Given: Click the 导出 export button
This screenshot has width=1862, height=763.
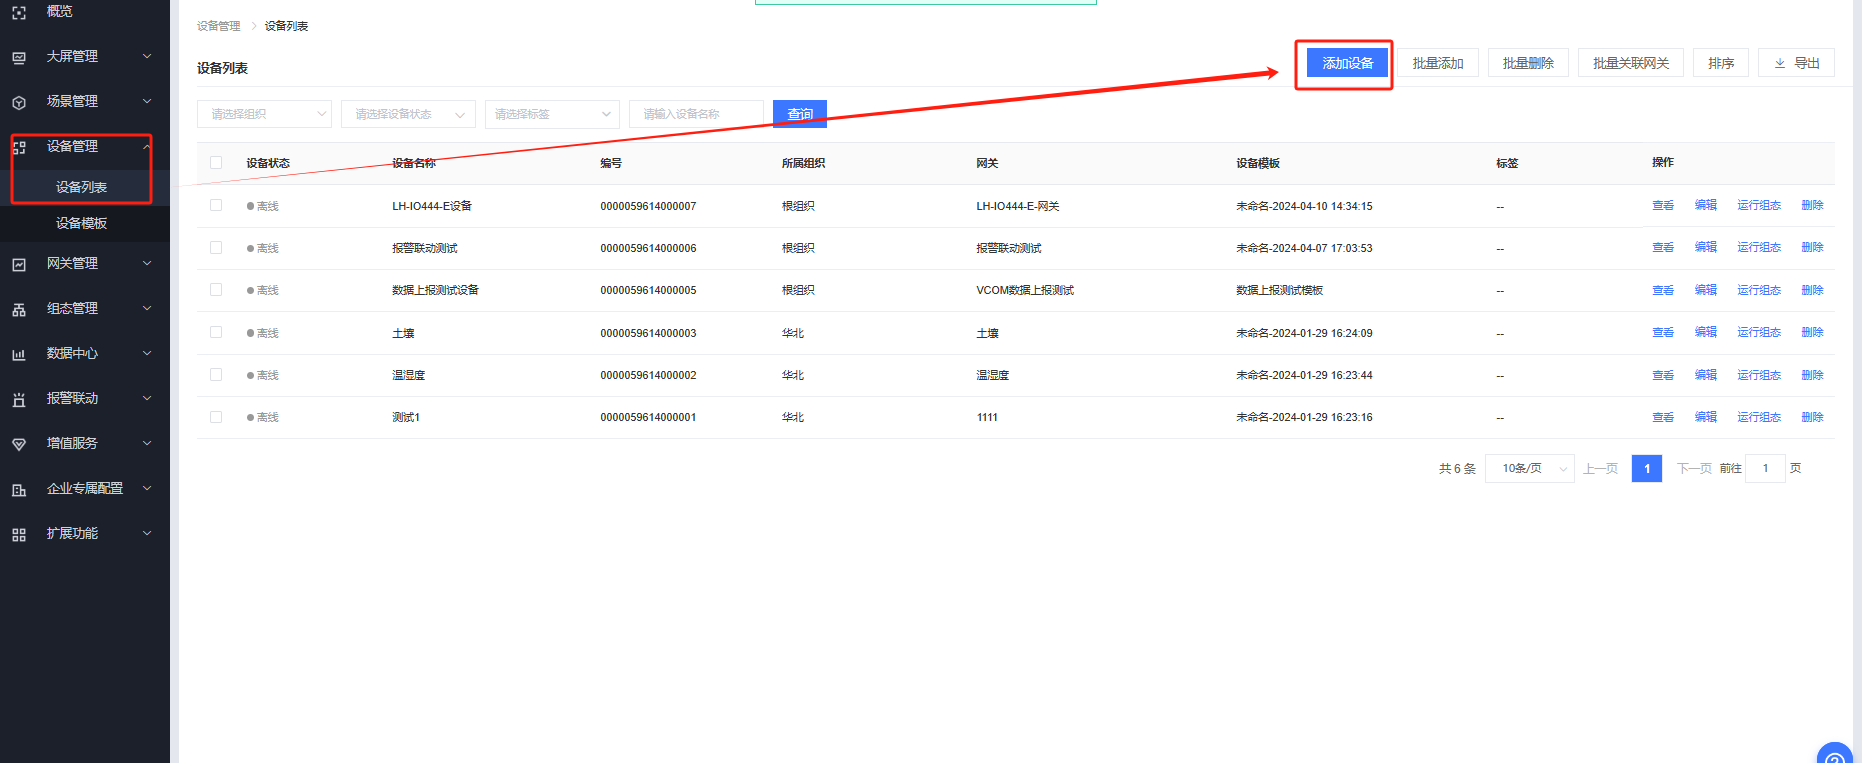Looking at the screenshot, I should pos(1796,63).
